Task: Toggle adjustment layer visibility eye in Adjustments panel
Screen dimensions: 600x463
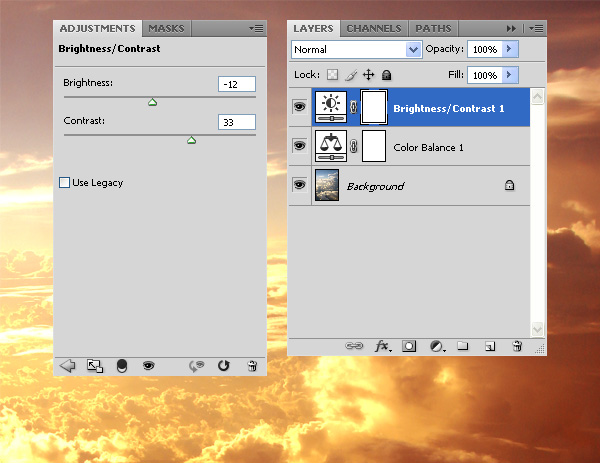Action: point(148,366)
